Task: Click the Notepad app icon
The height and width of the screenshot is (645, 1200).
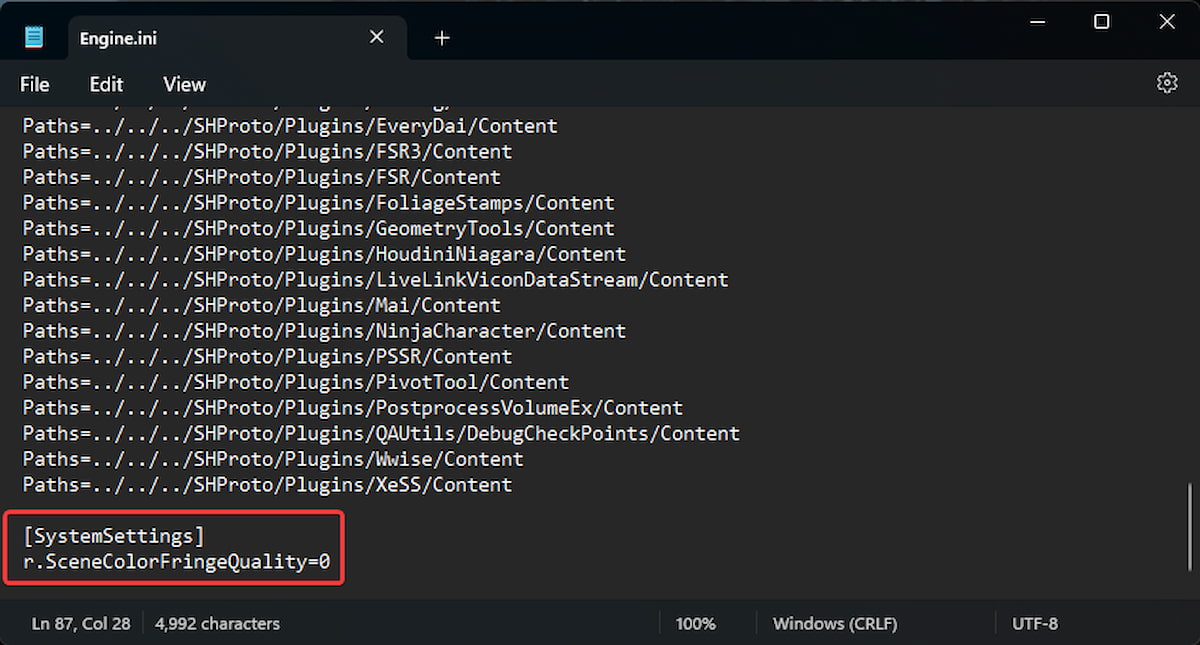Action: click(x=34, y=38)
